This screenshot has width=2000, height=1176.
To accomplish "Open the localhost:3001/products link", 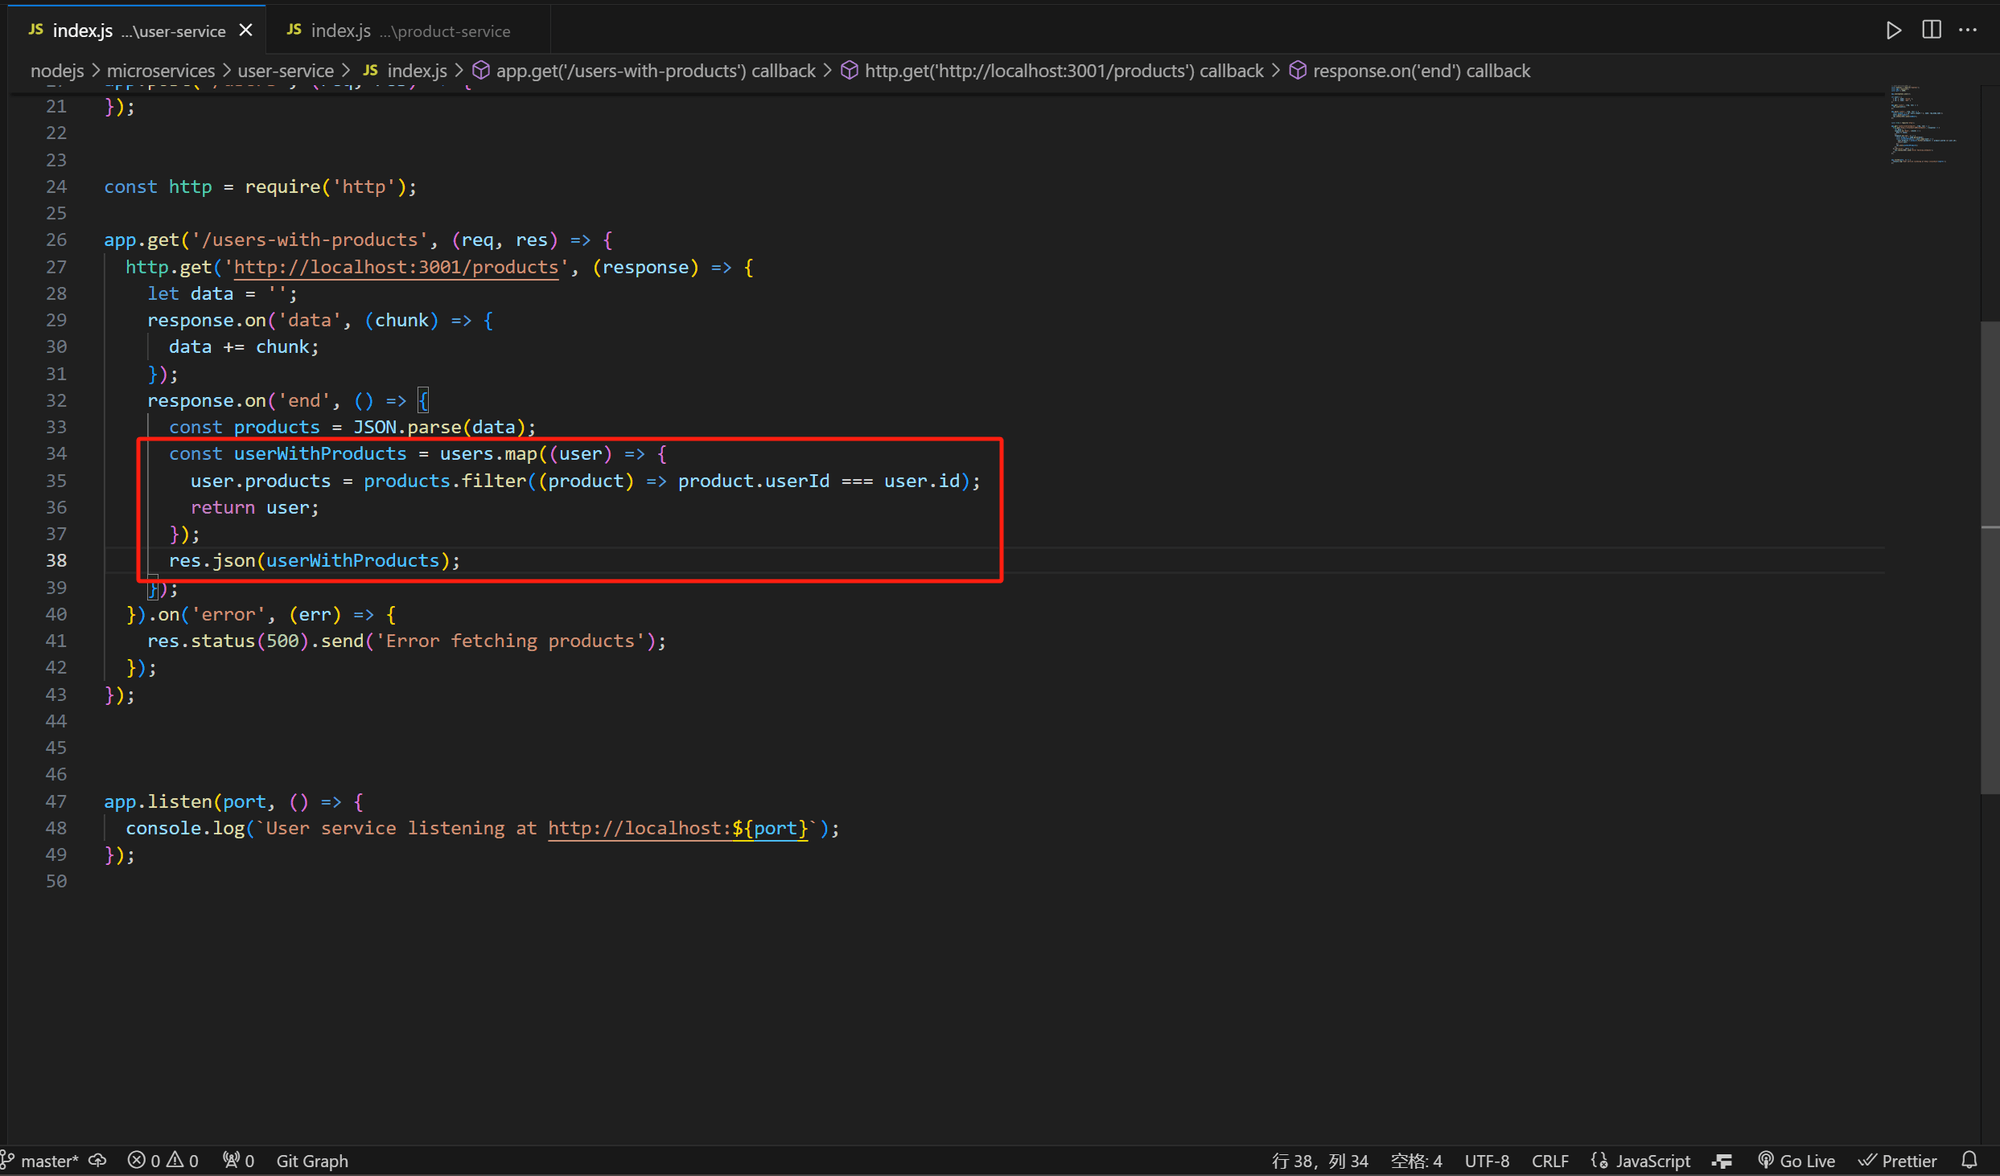I will [396, 267].
